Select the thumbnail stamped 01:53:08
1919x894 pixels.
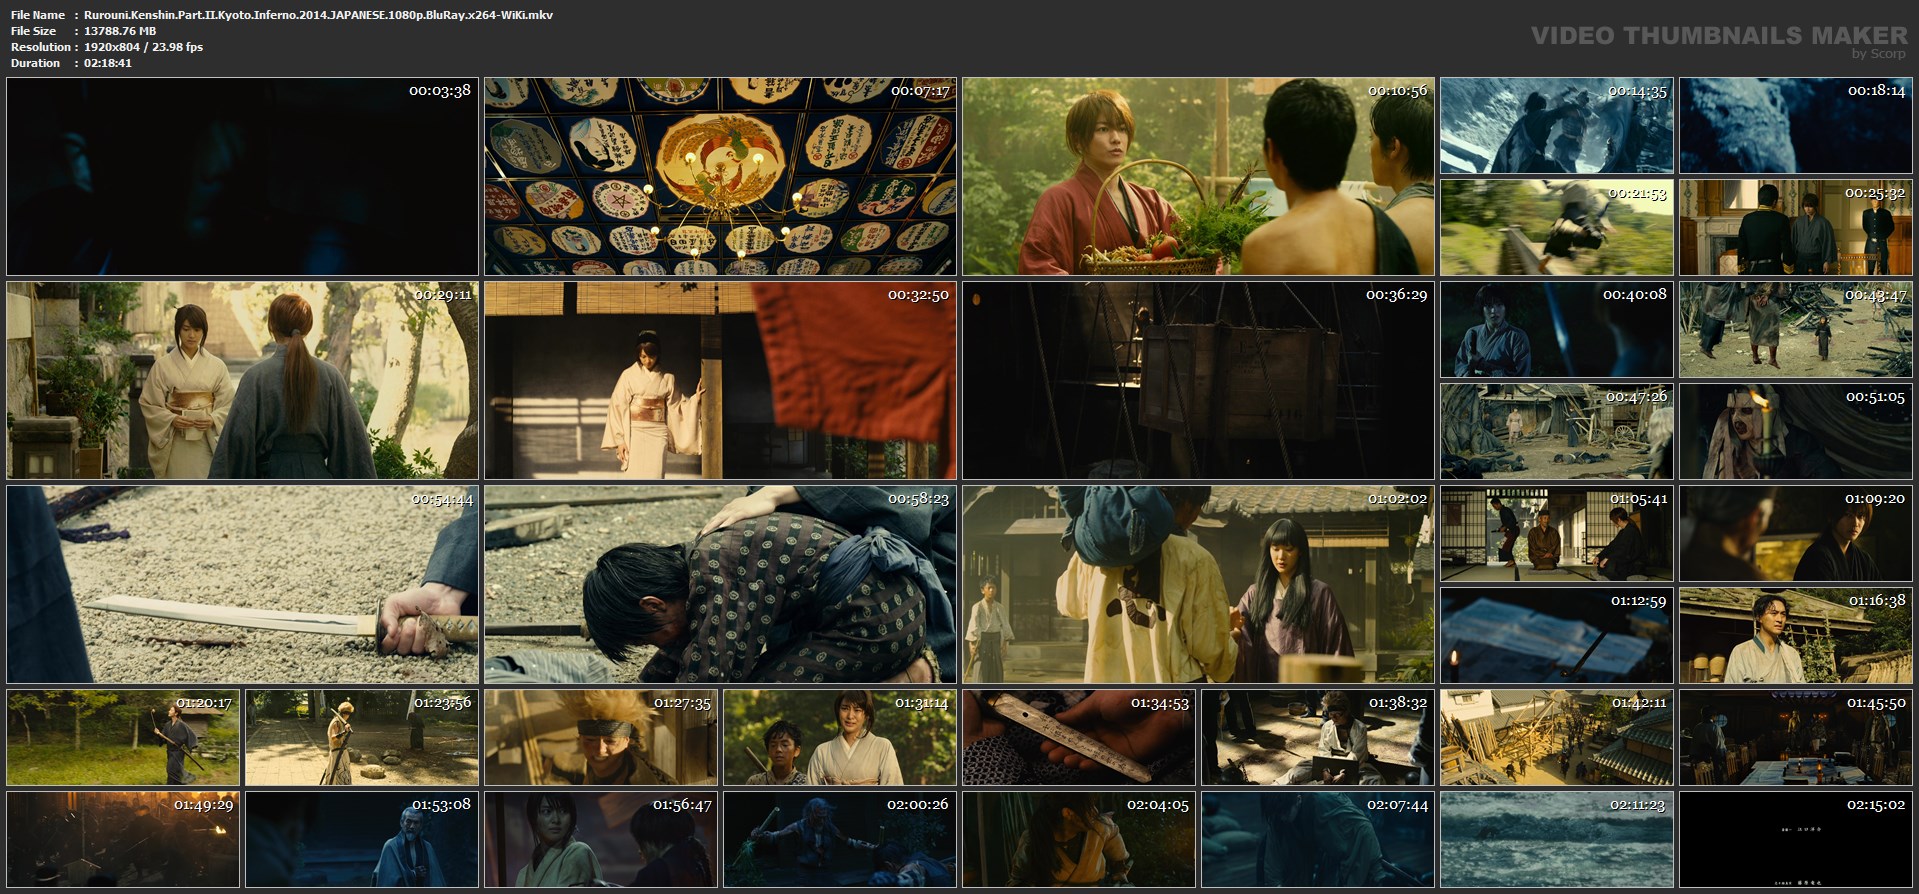(362, 839)
